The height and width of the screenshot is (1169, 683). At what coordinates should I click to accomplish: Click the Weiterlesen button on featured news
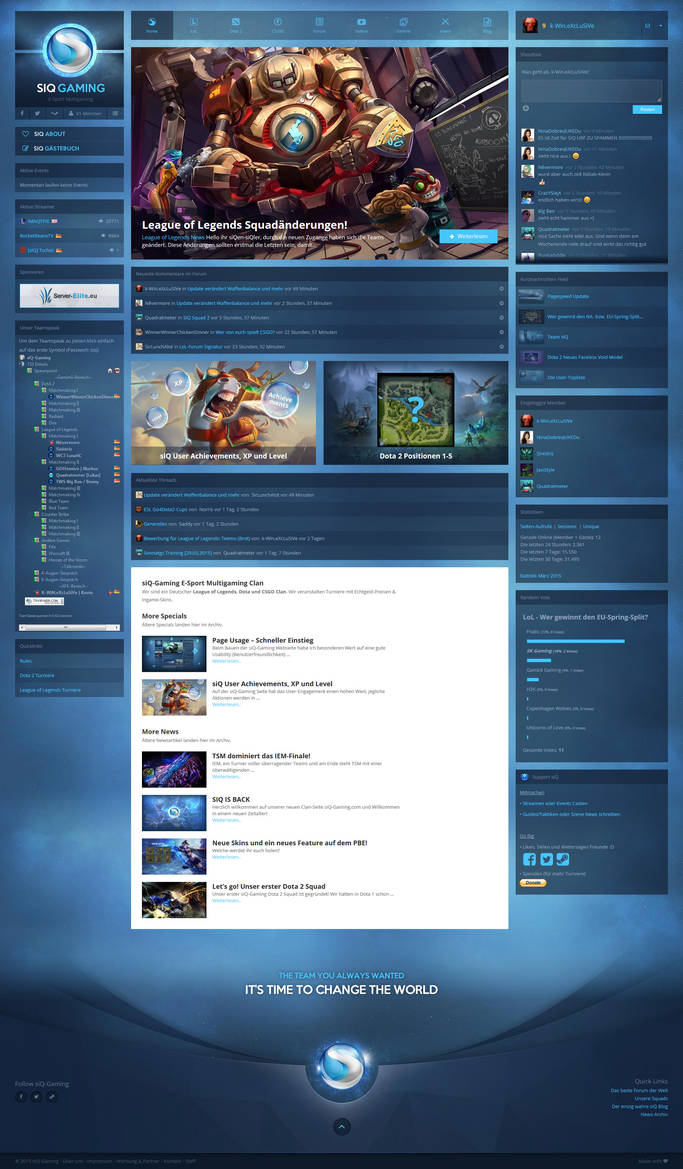pyautogui.click(x=468, y=236)
